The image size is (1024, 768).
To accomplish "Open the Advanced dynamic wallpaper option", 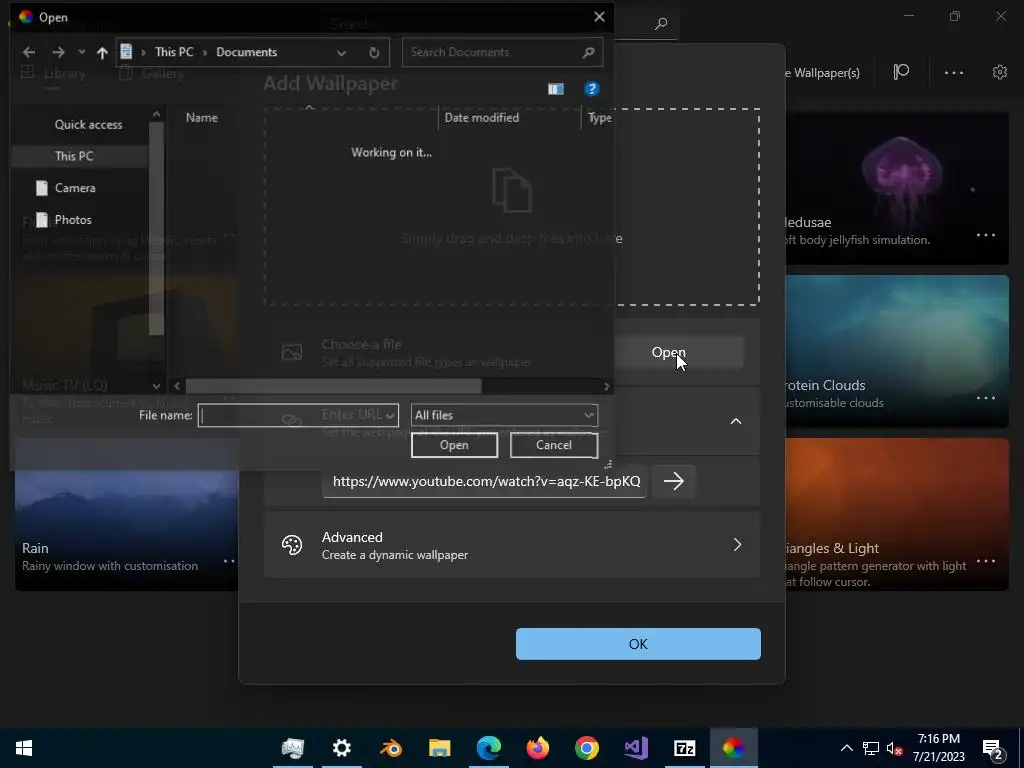I will pyautogui.click(x=512, y=545).
